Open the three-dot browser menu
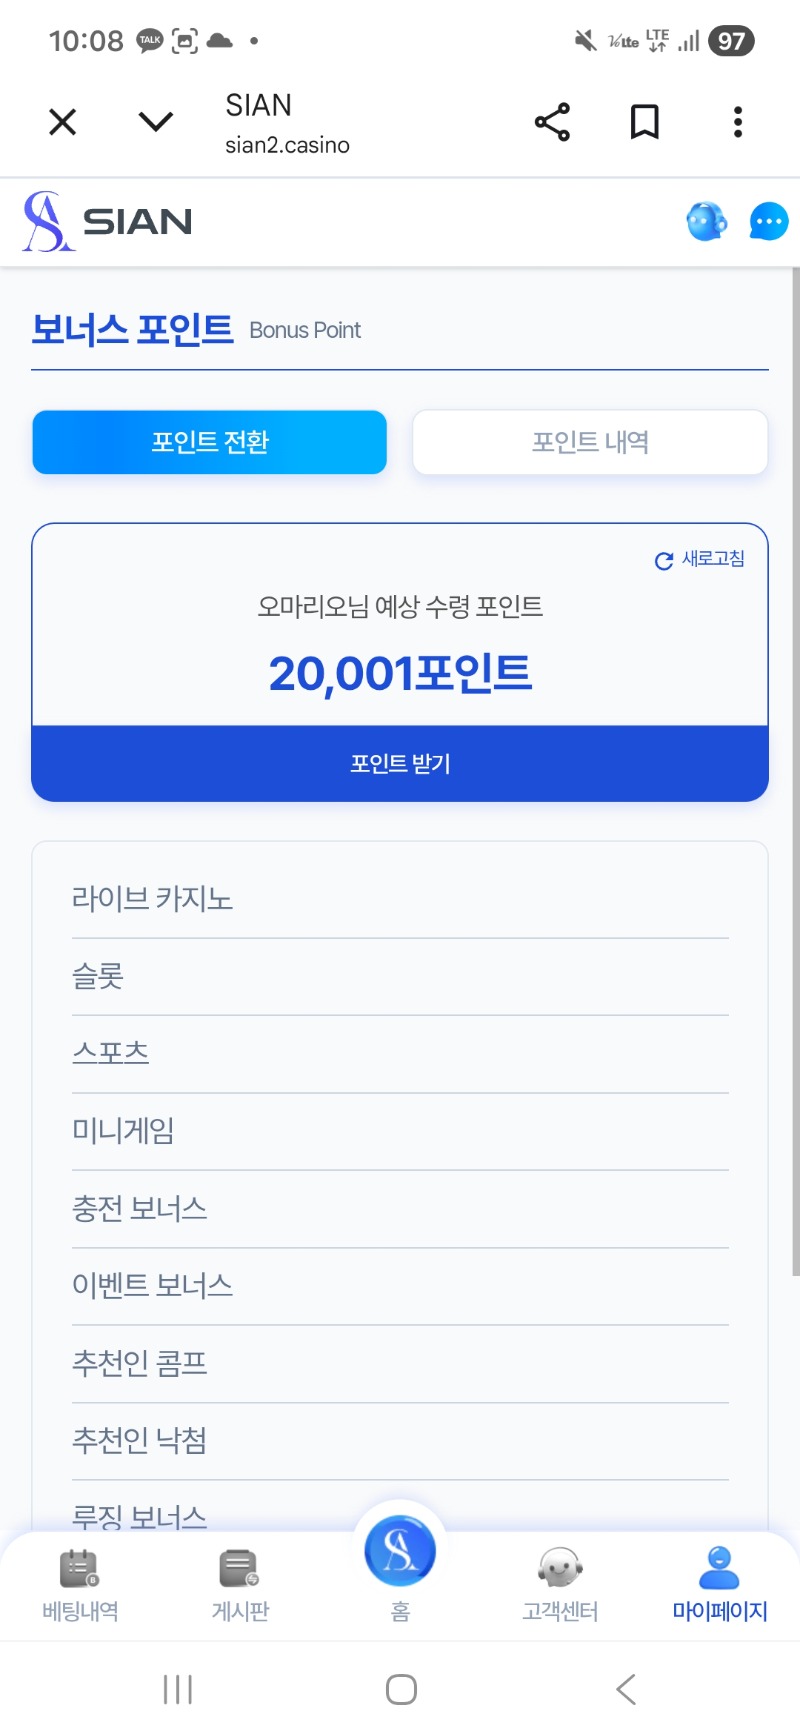Image resolution: width=800 pixels, height=1734 pixels. pyautogui.click(x=738, y=122)
